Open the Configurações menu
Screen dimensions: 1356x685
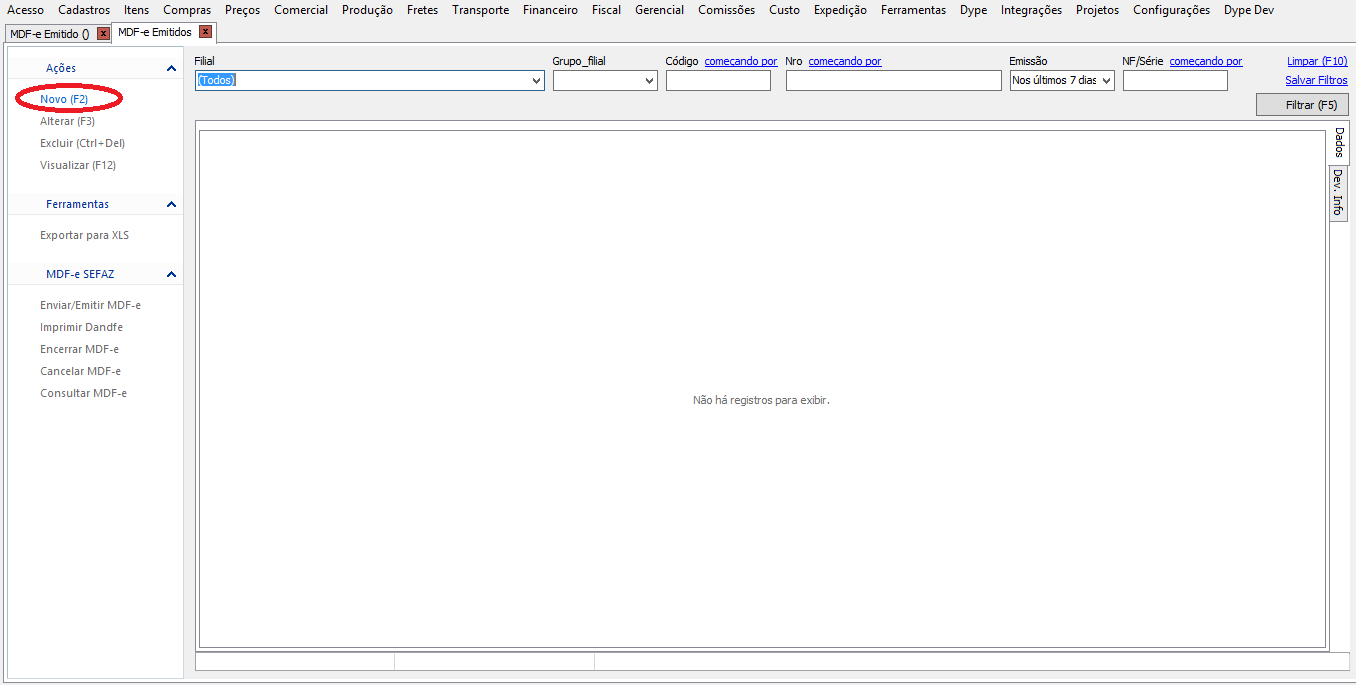point(1171,10)
